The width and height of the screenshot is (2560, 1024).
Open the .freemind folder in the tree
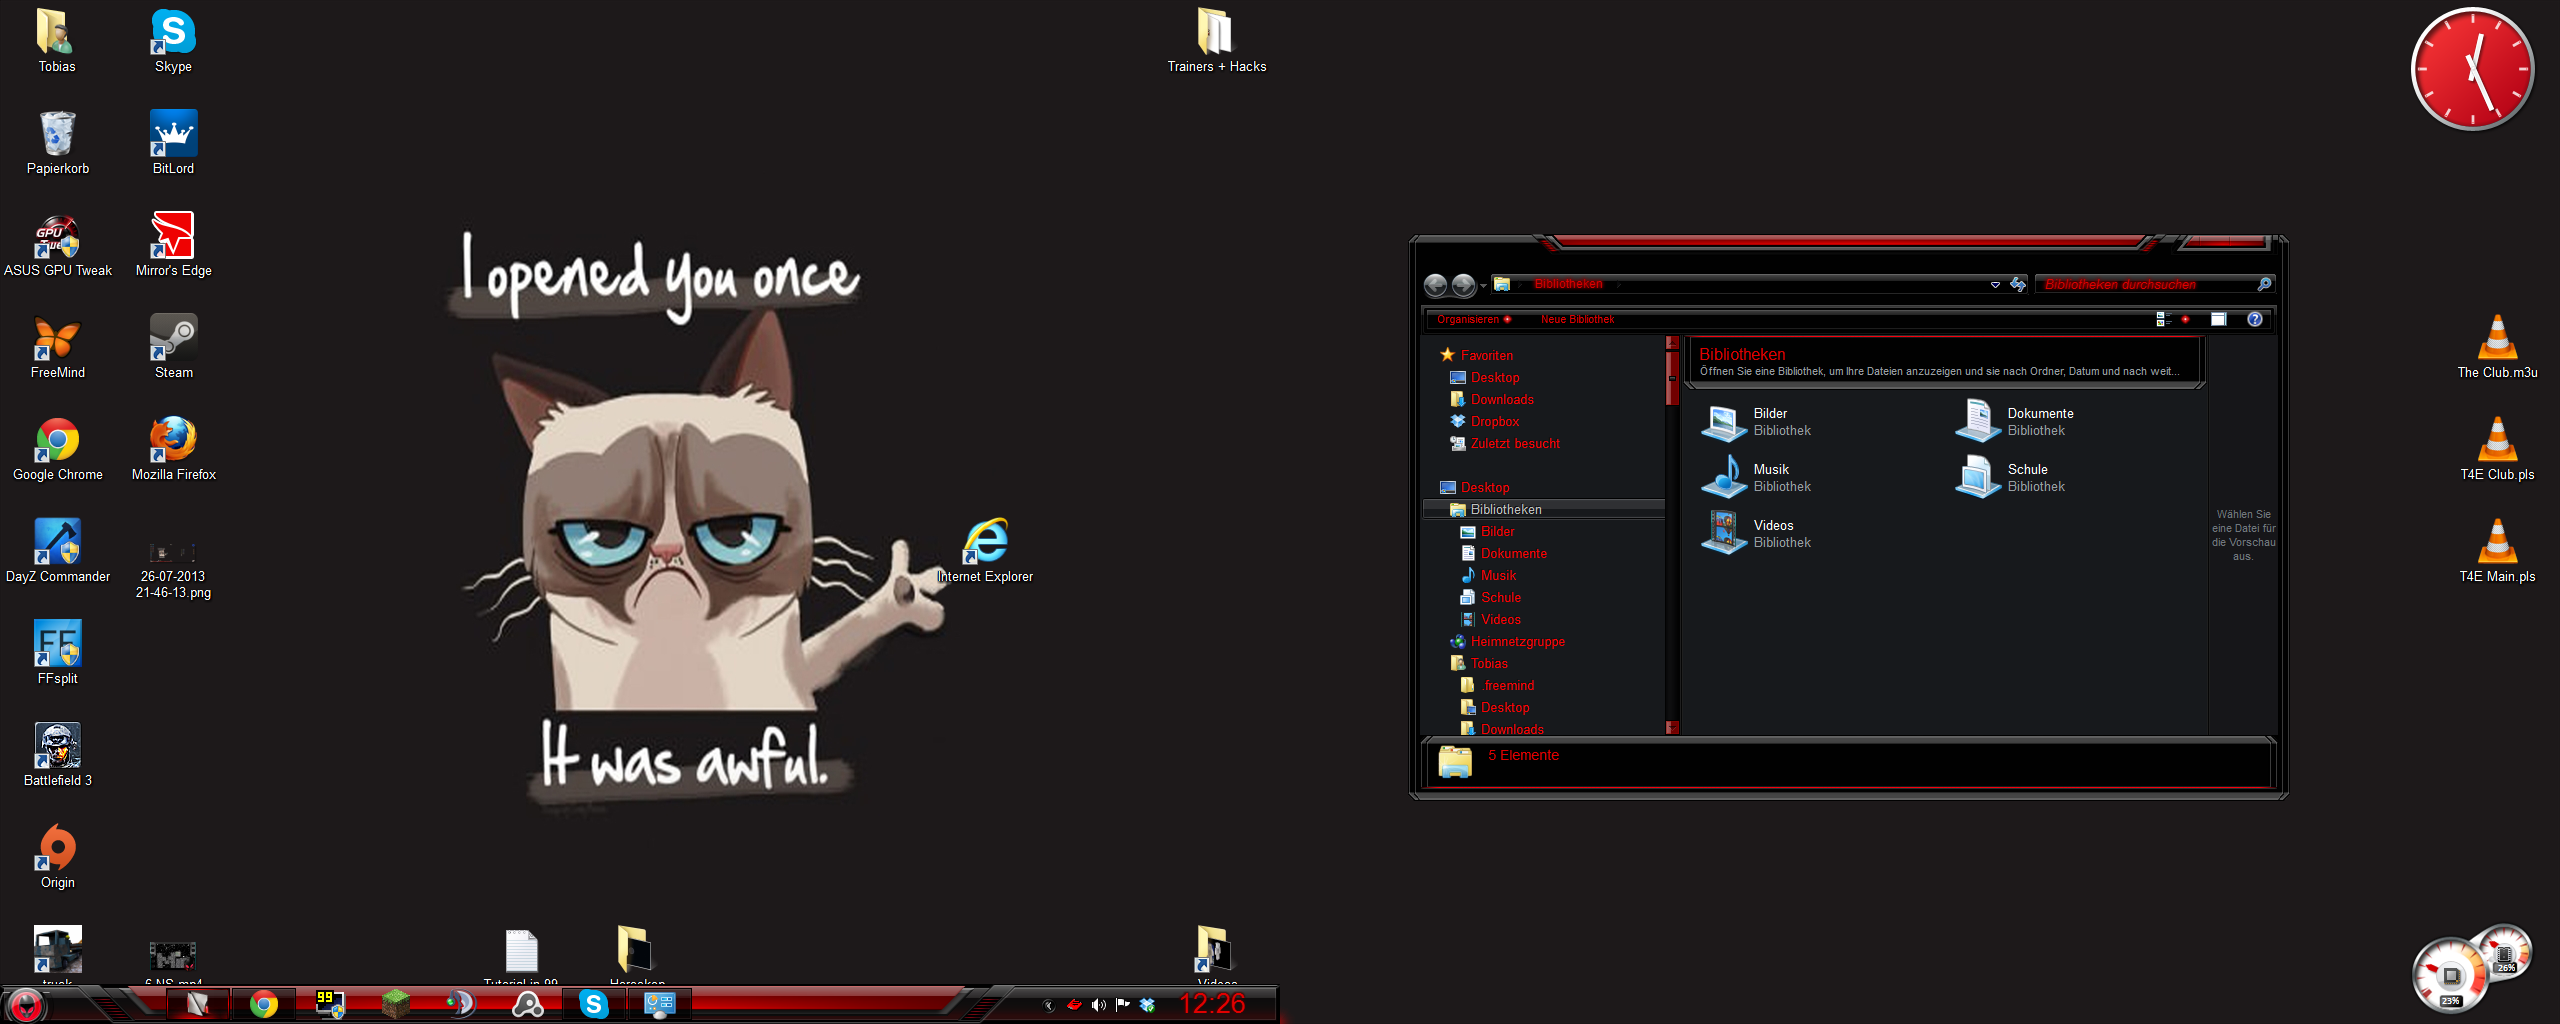[1498, 685]
